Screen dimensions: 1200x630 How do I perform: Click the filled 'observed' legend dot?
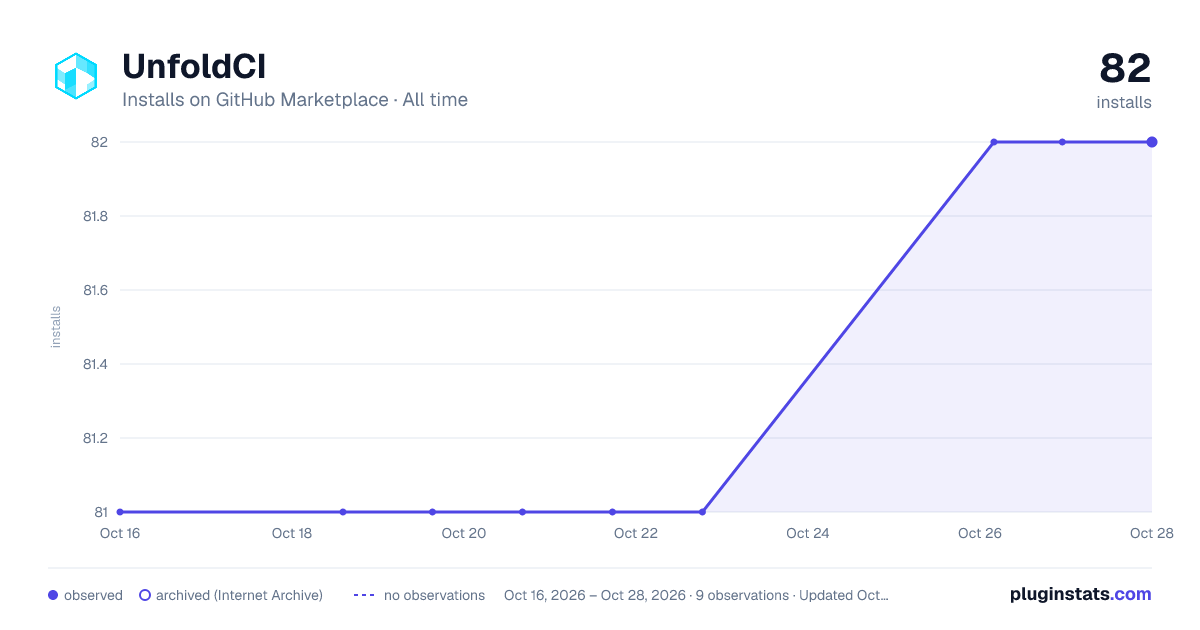coord(53,595)
